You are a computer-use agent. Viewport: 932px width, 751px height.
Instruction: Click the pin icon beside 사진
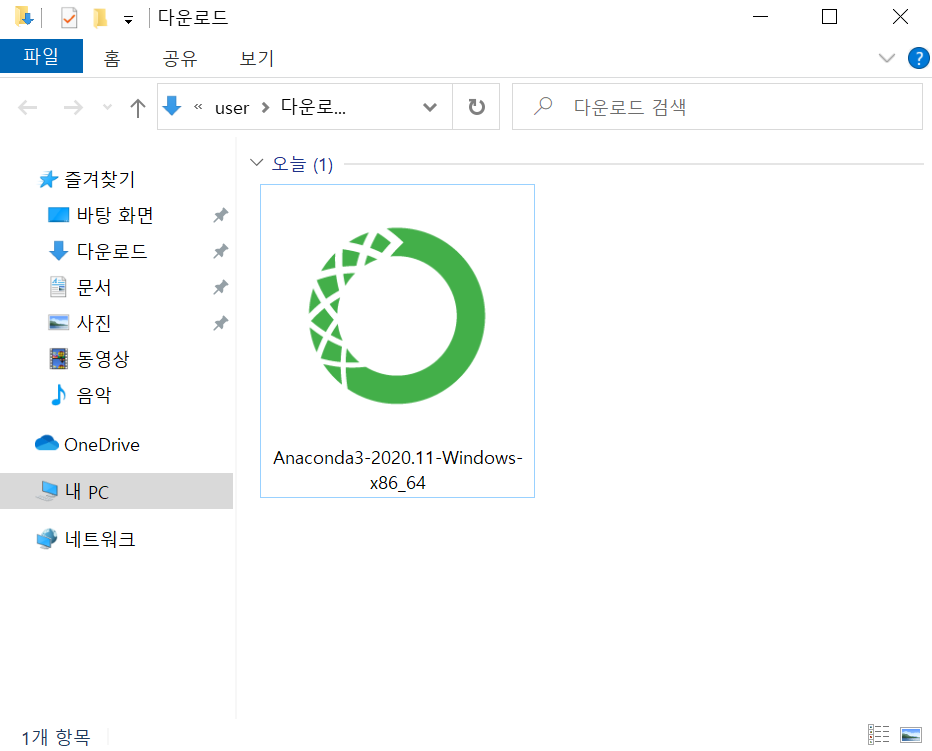coord(221,323)
